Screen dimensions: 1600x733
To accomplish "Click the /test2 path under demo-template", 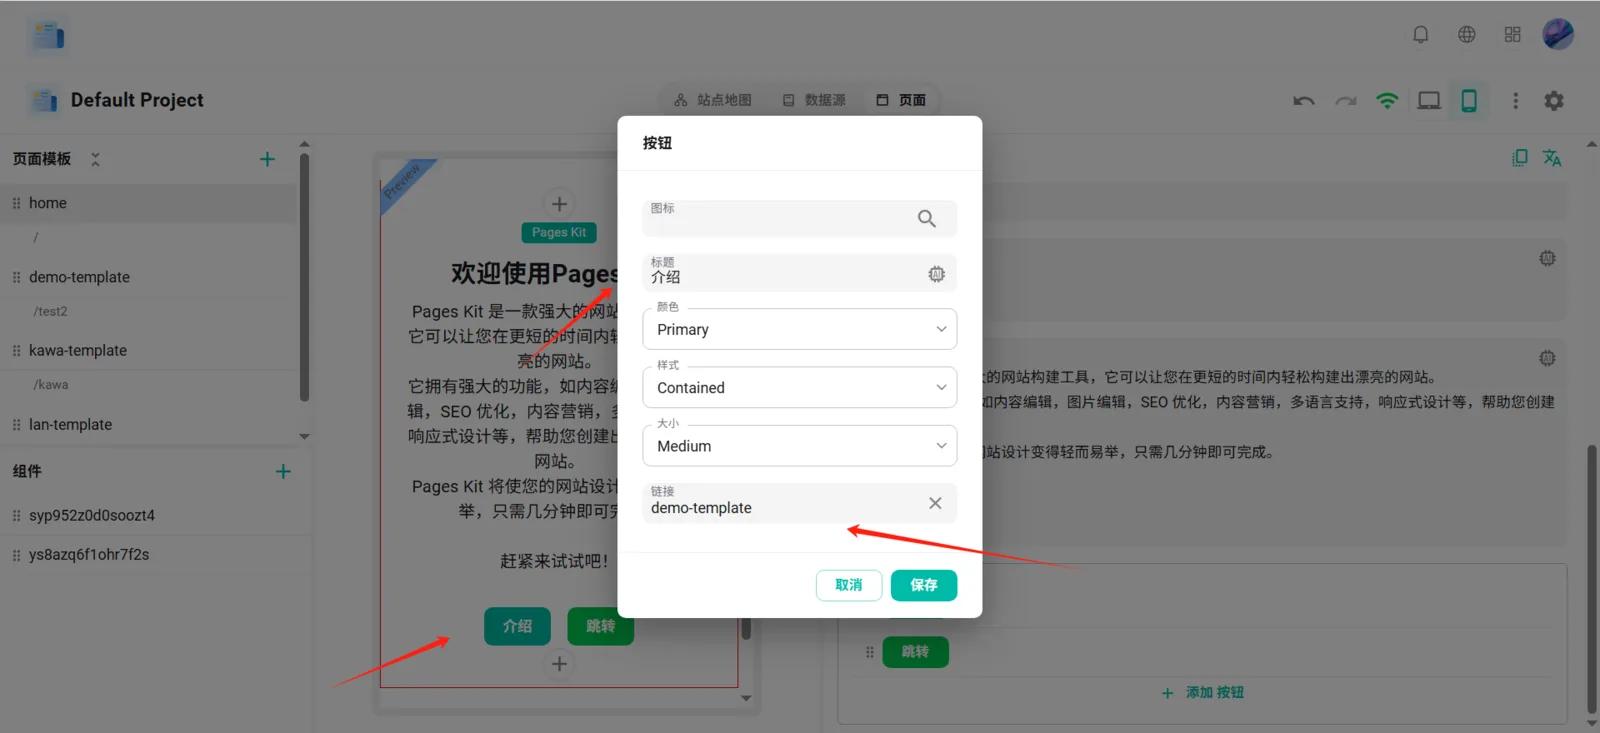I will pos(50,312).
